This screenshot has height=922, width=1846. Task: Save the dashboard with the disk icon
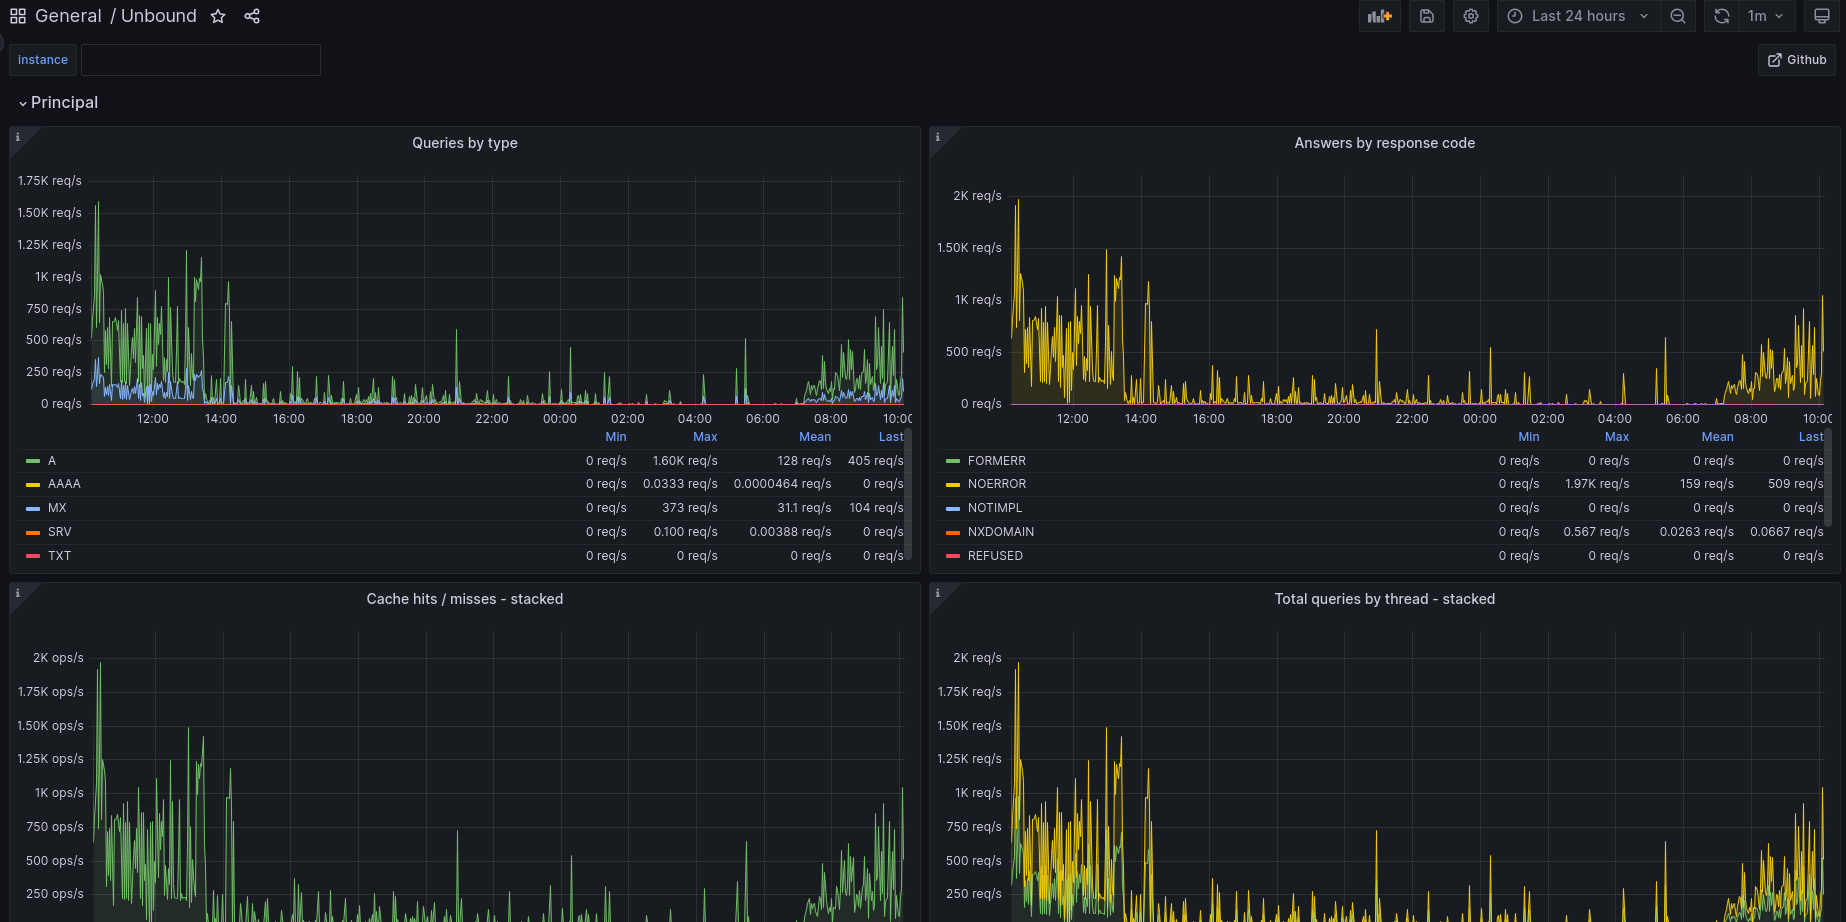click(x=1427, y=16)
